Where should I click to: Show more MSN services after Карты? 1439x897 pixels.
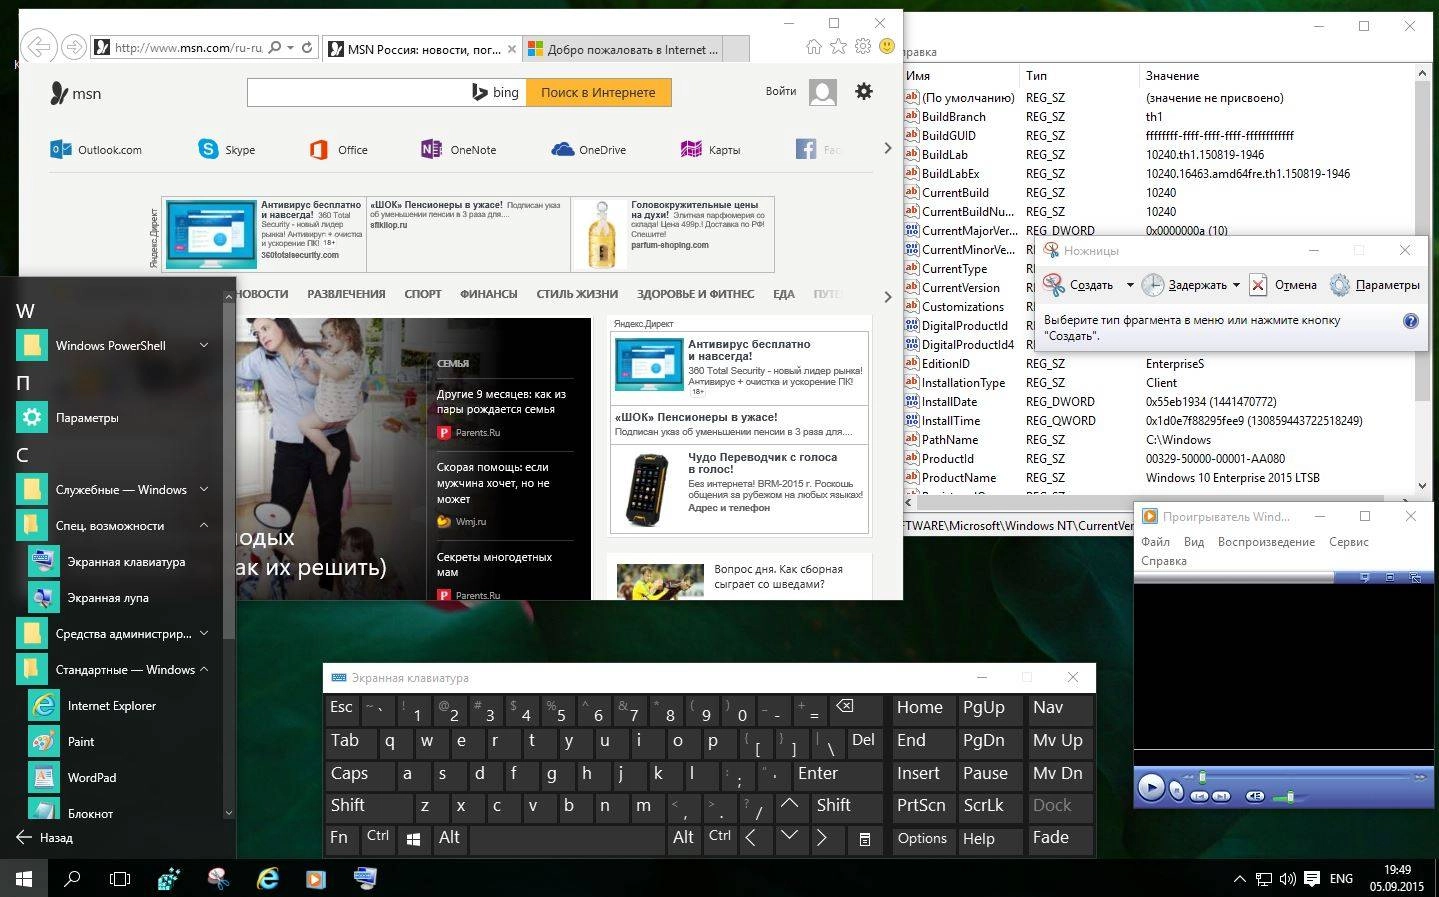[887, 149]
